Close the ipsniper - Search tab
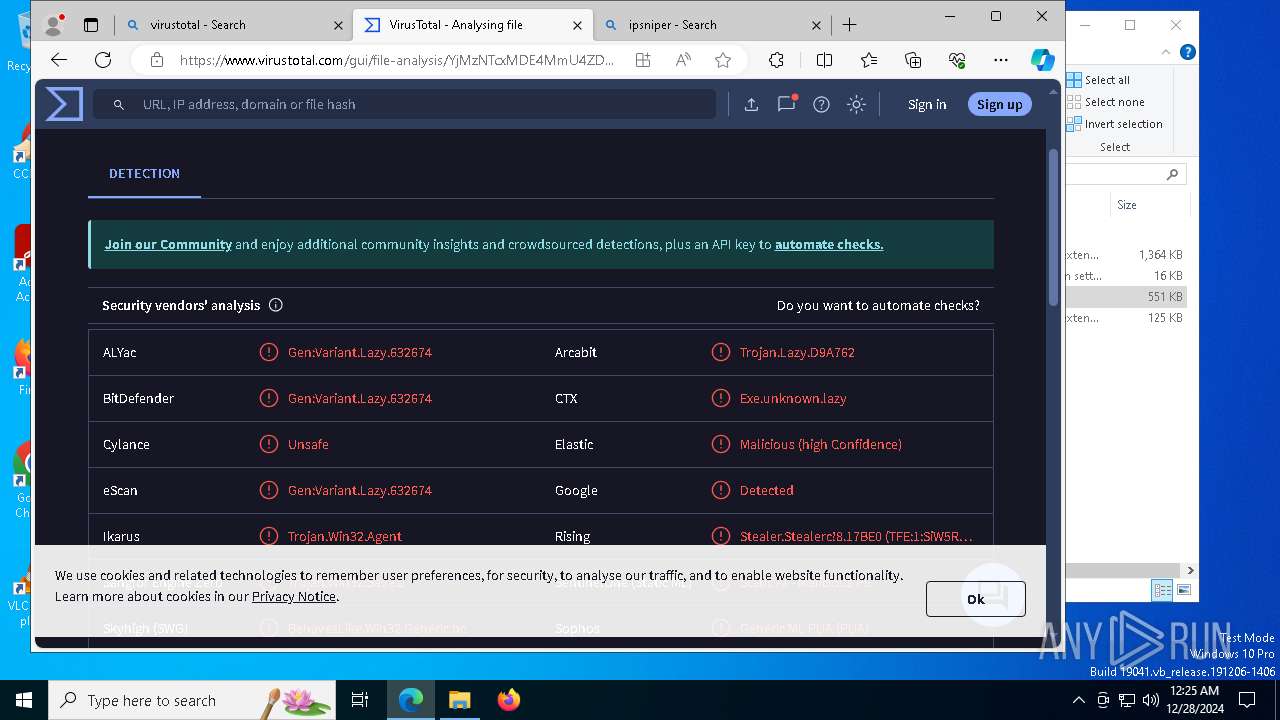Image resolution: width=1280 pixels, height=720 pixels. [817, 25]
